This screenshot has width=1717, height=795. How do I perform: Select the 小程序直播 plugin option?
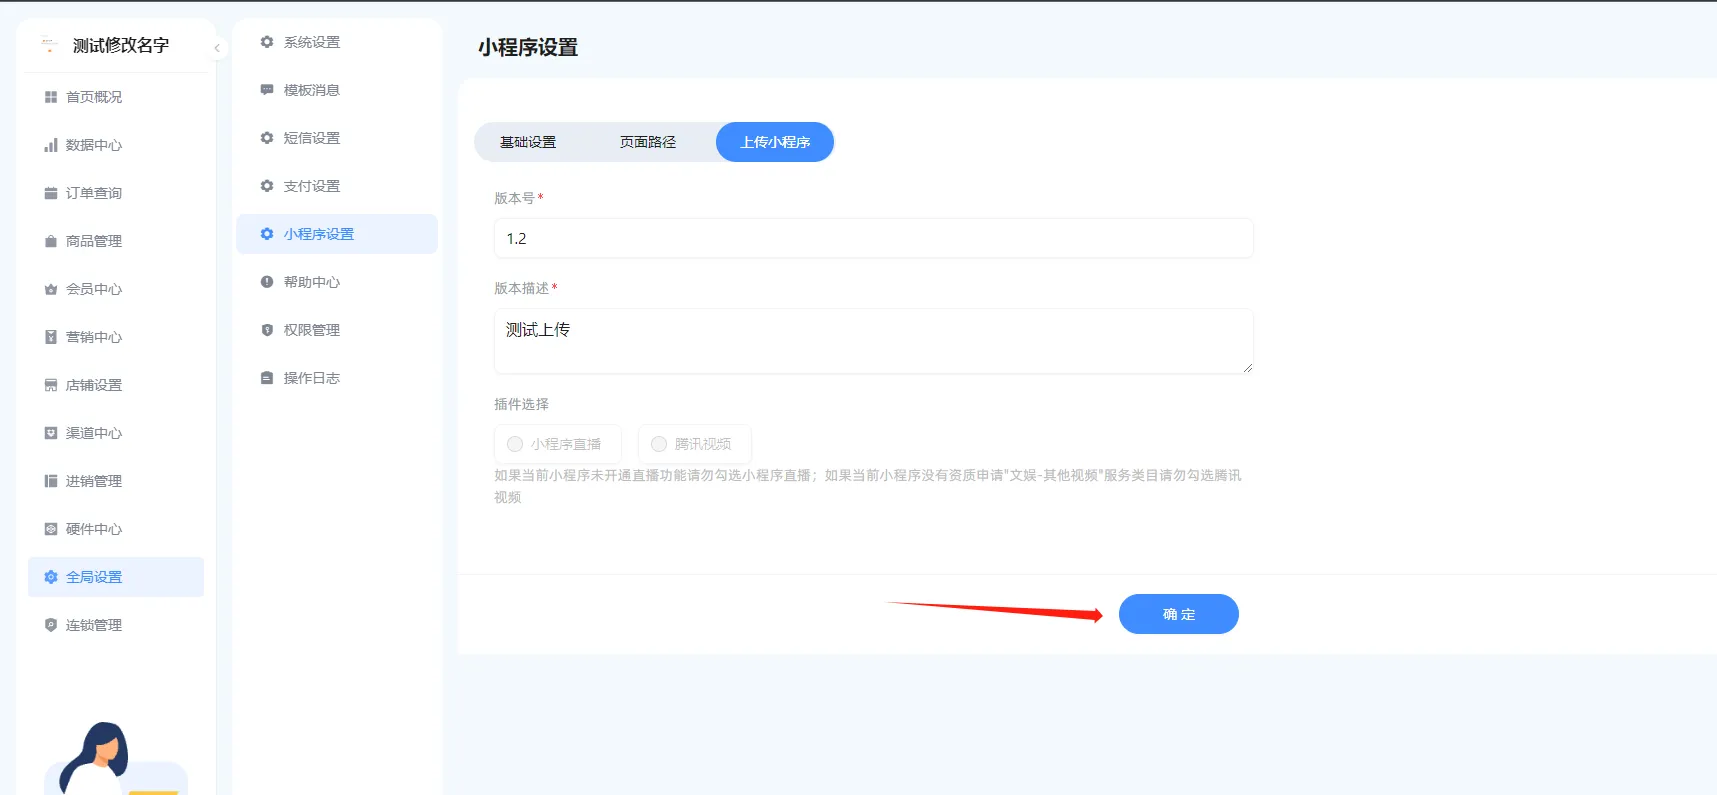(558, 444)
